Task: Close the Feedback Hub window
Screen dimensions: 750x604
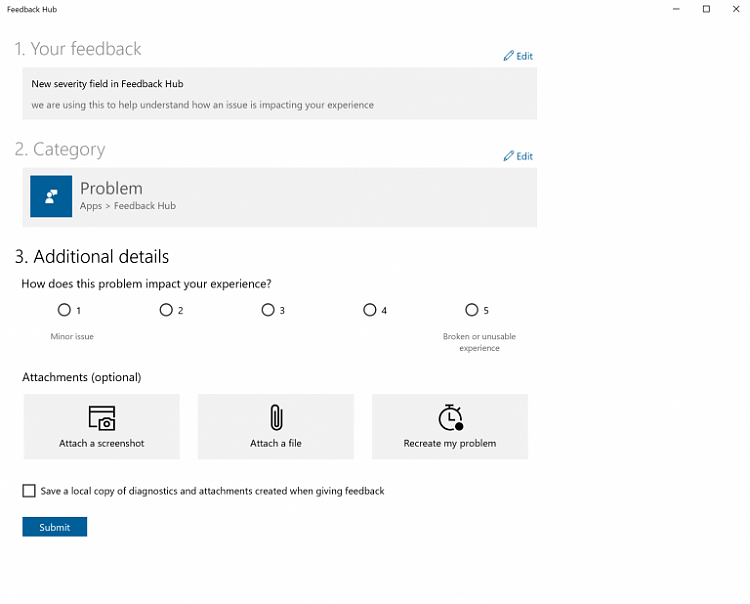Action: tap(736, 9)
